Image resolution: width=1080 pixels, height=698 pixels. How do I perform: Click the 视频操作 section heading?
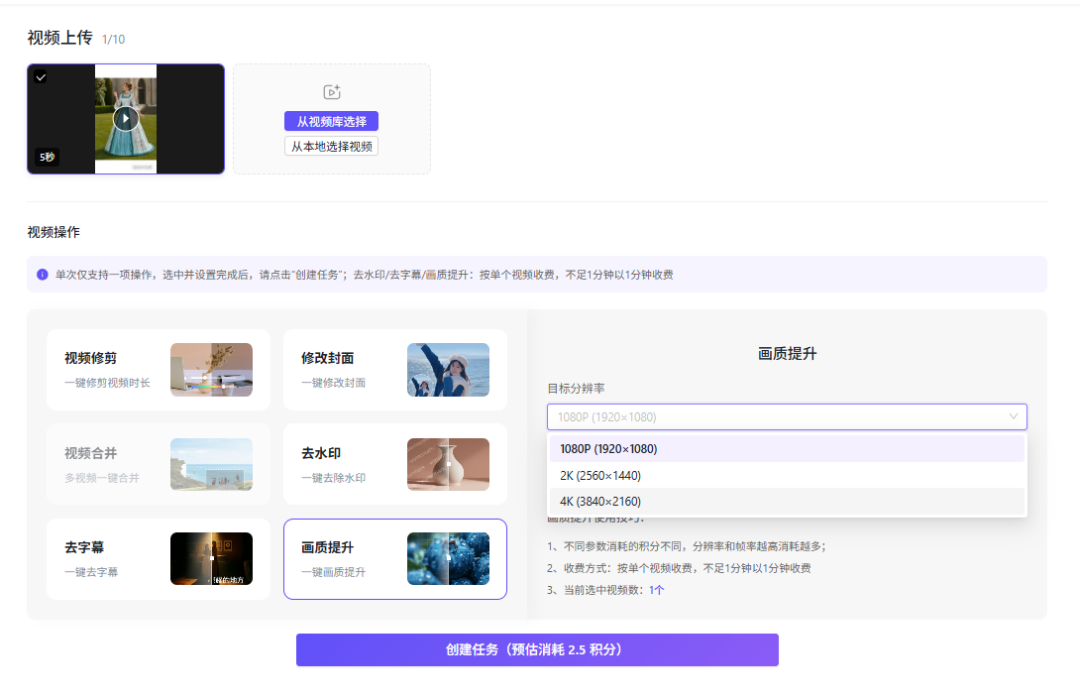tap(54, 232)
